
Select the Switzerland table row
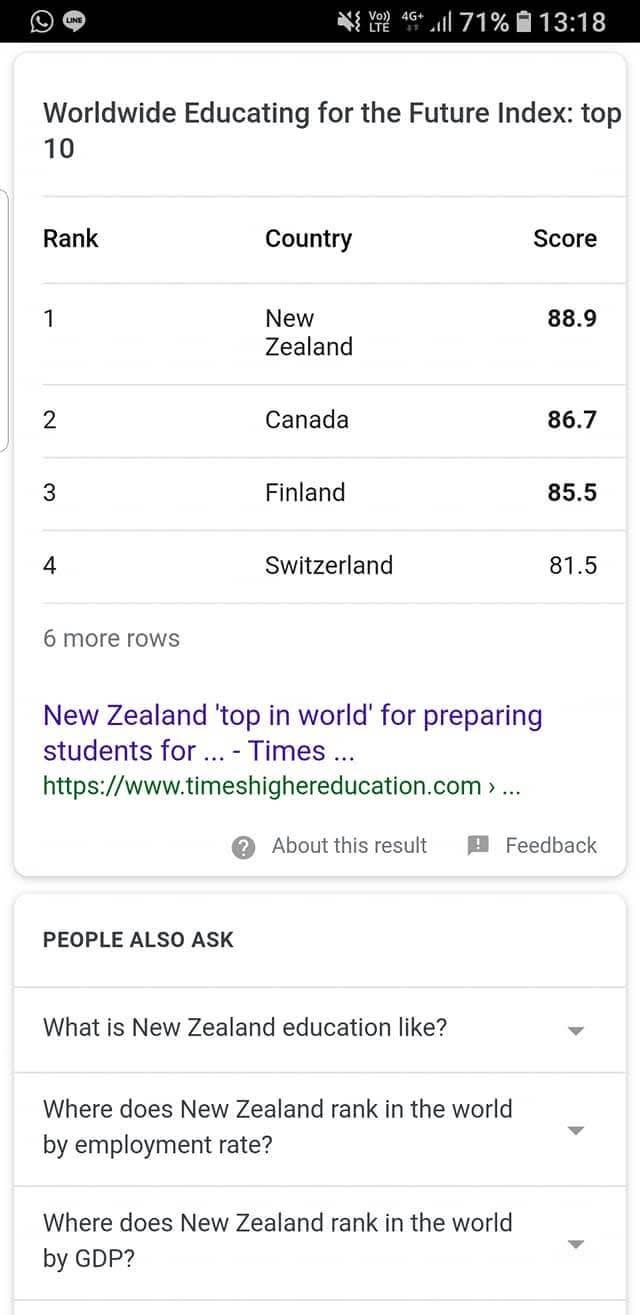coord(320,566)
